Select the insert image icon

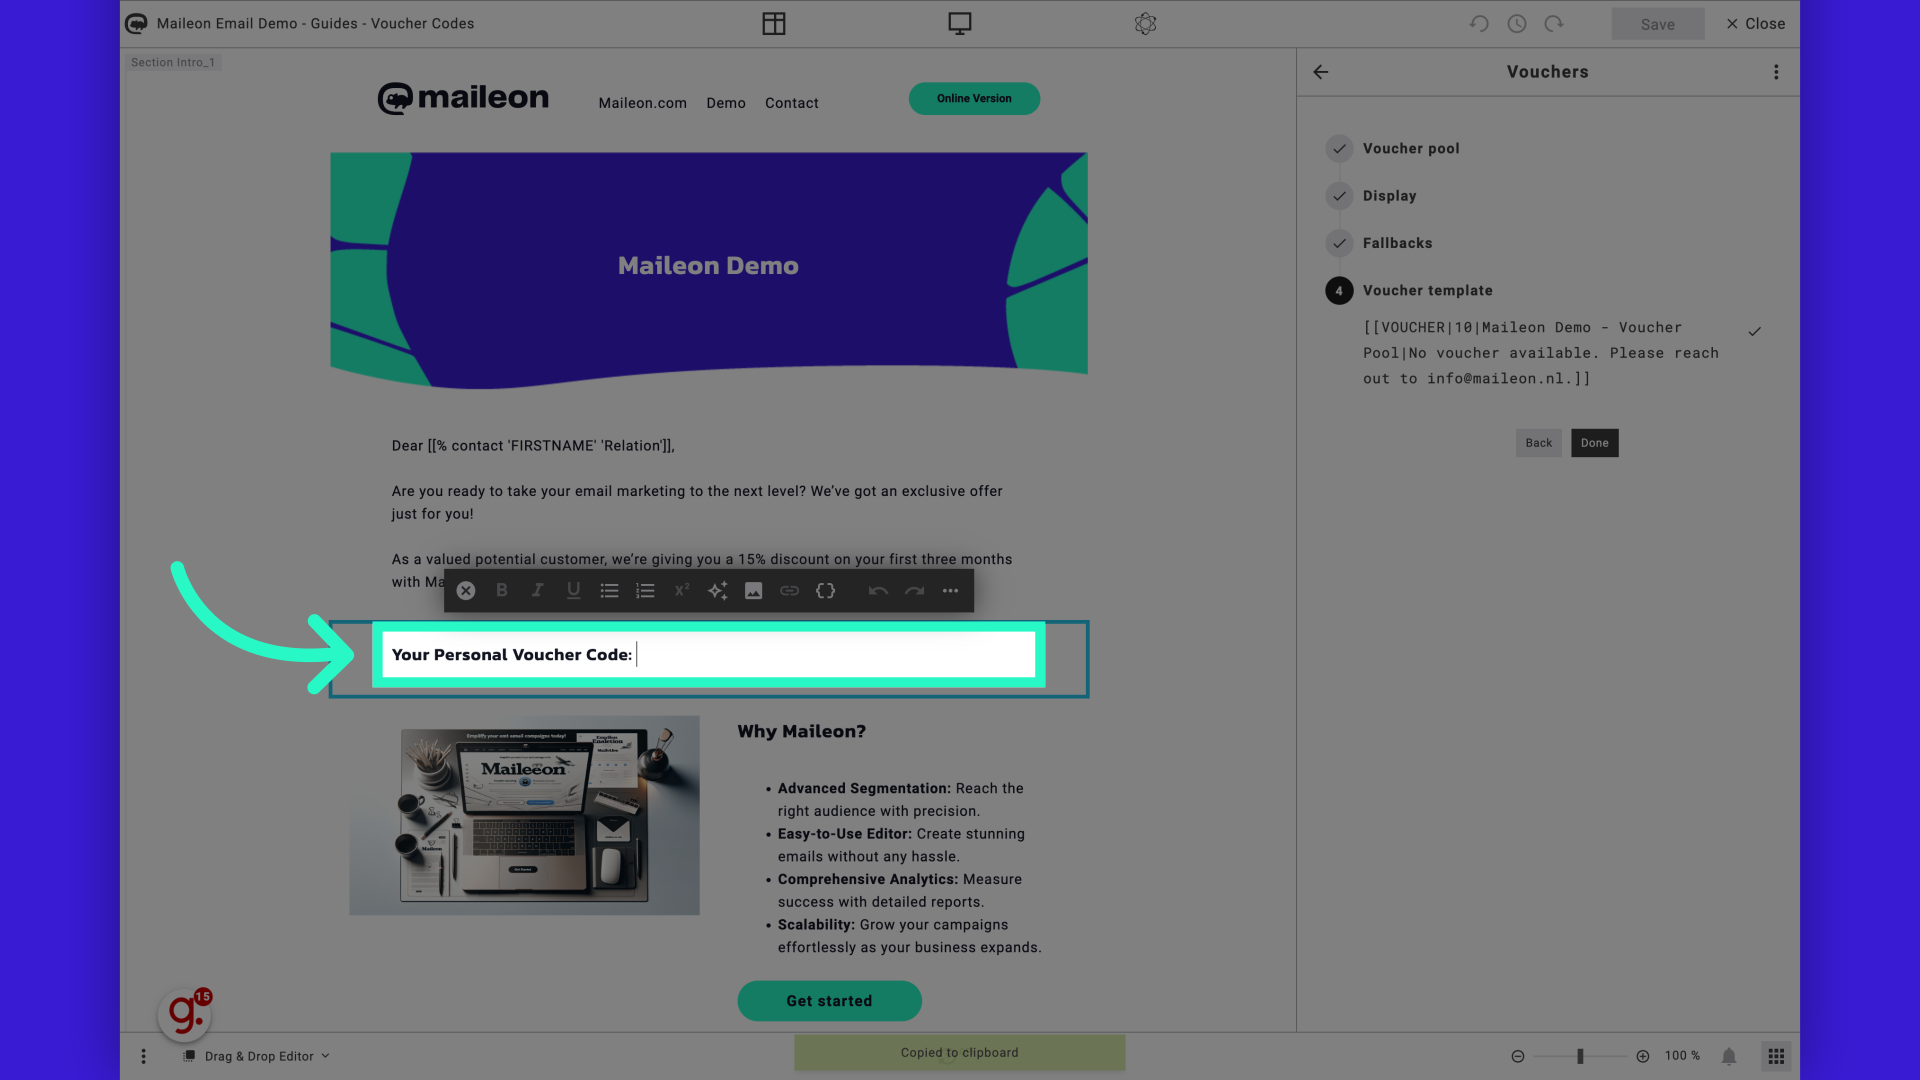753,589
